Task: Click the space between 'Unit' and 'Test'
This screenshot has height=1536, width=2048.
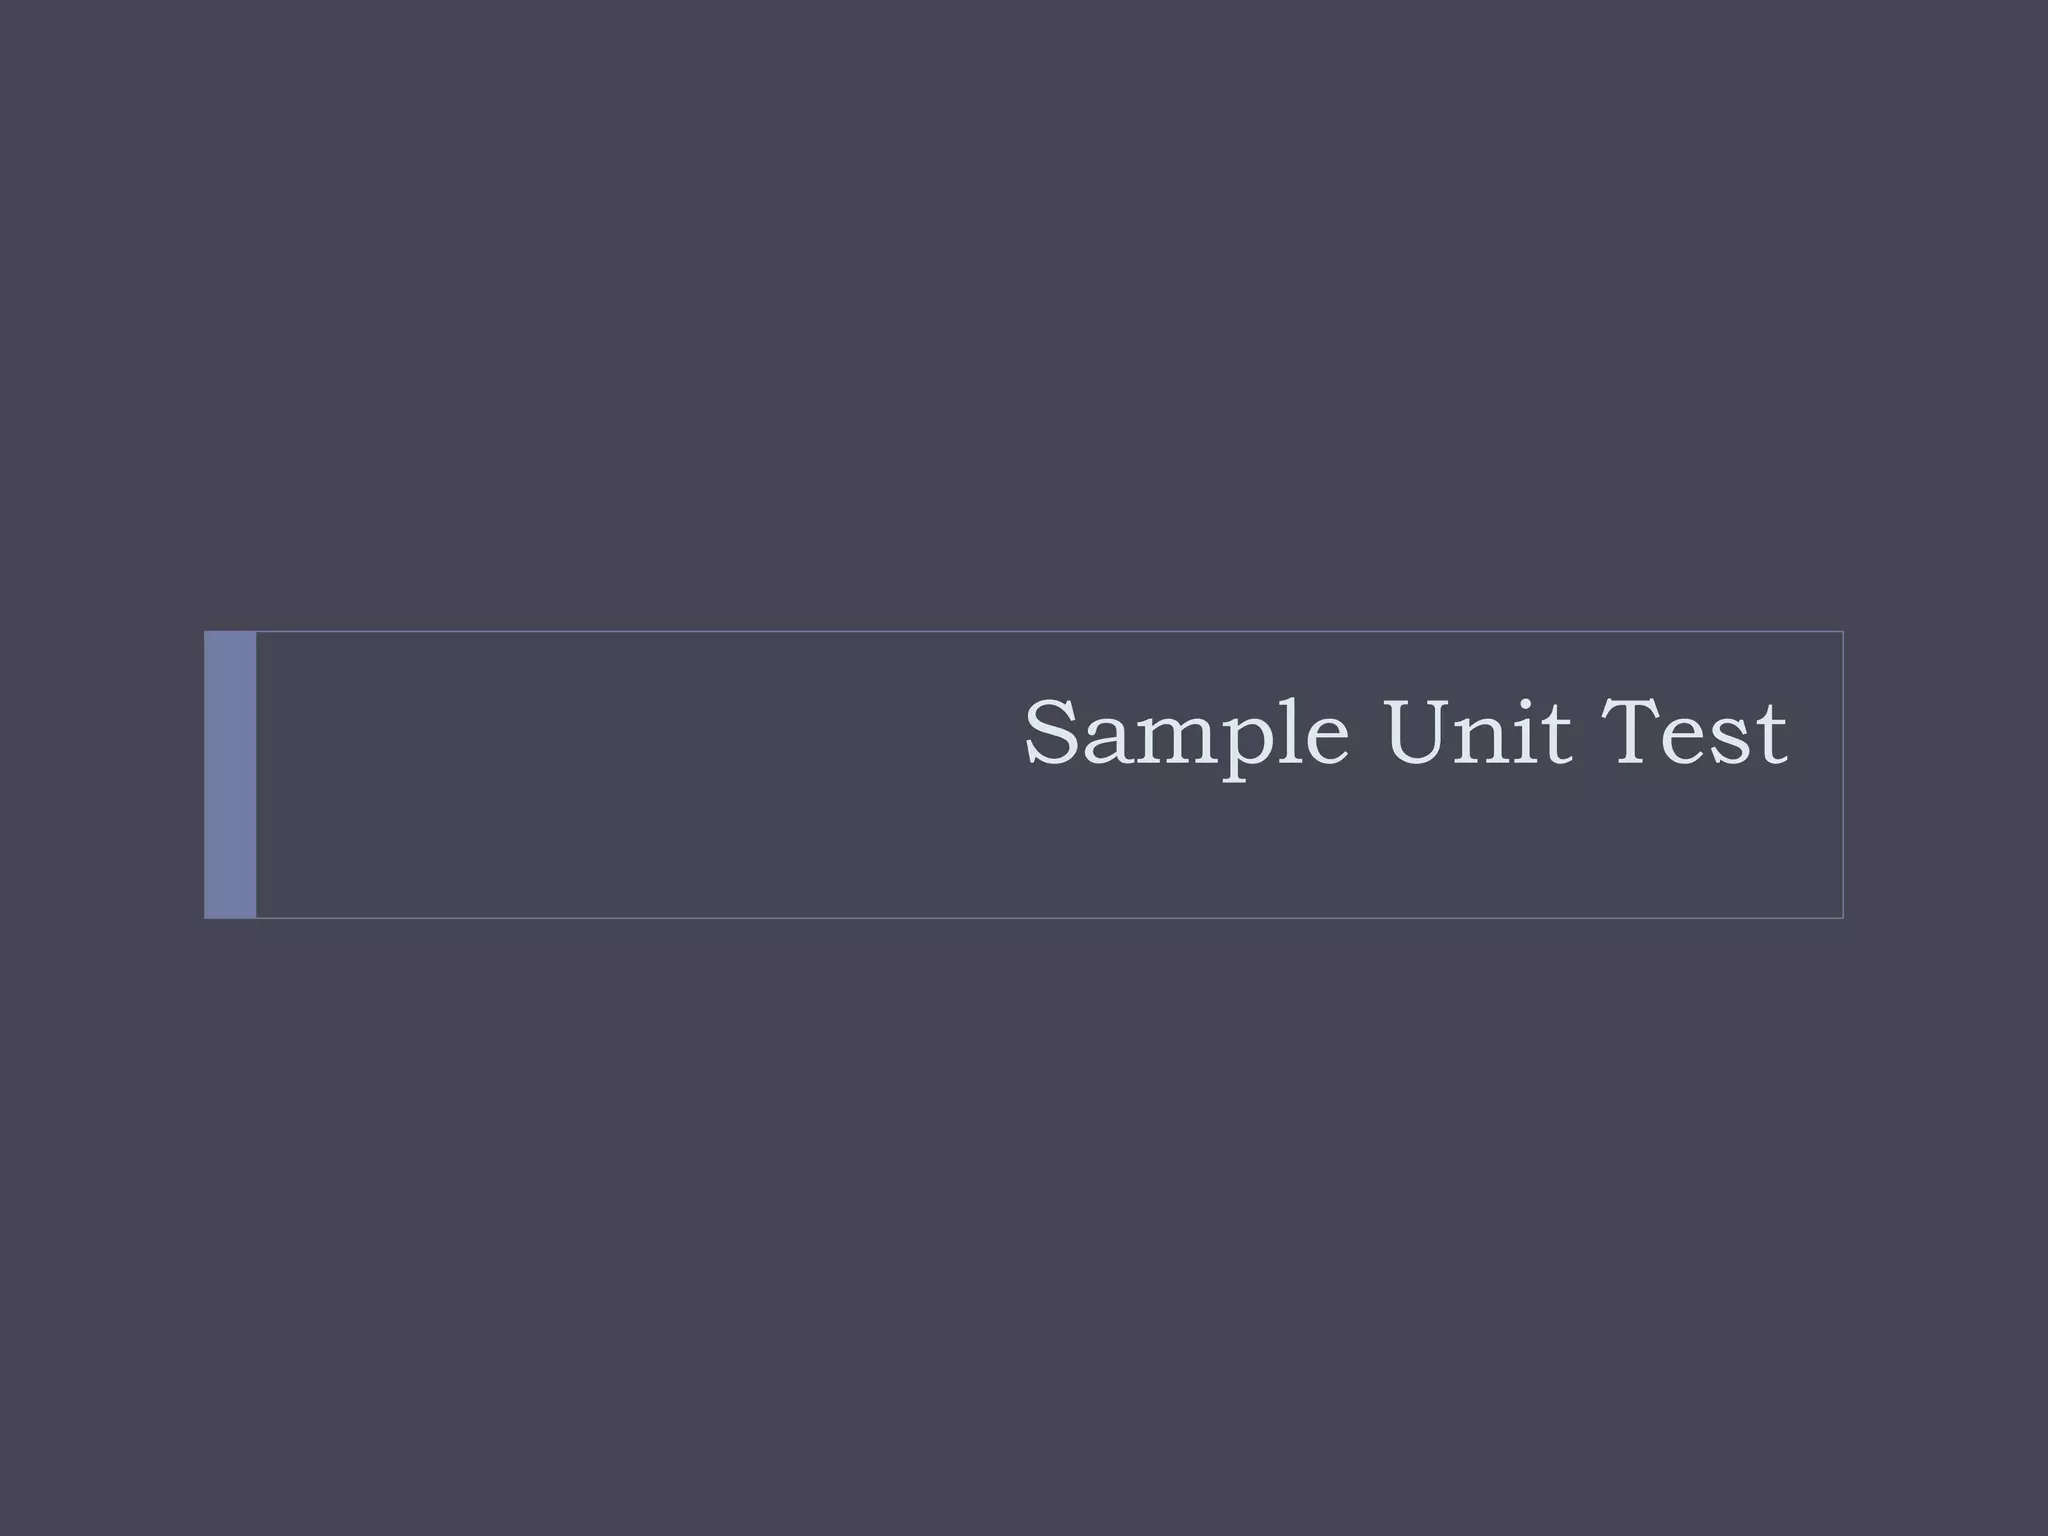Action: click(x=1586, y=734)
